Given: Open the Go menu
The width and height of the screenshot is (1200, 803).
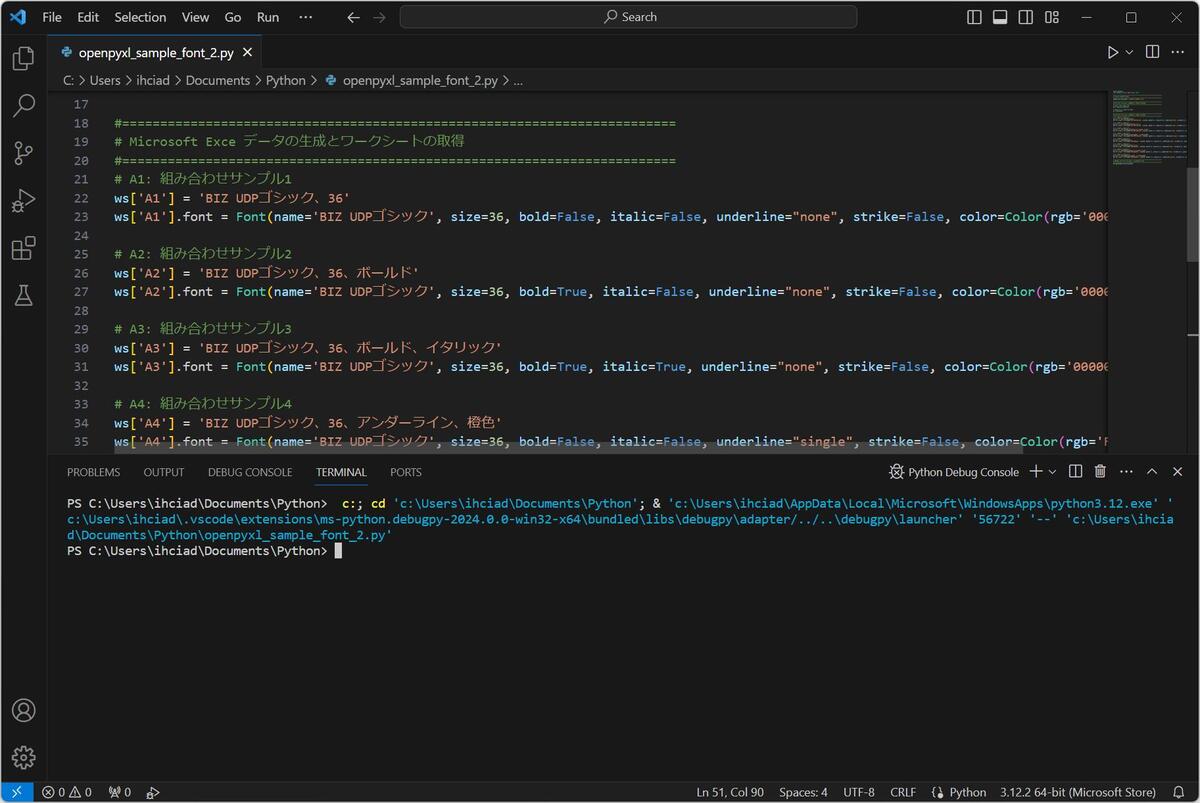Looking at the screenshot, I should tap(233, 17).
